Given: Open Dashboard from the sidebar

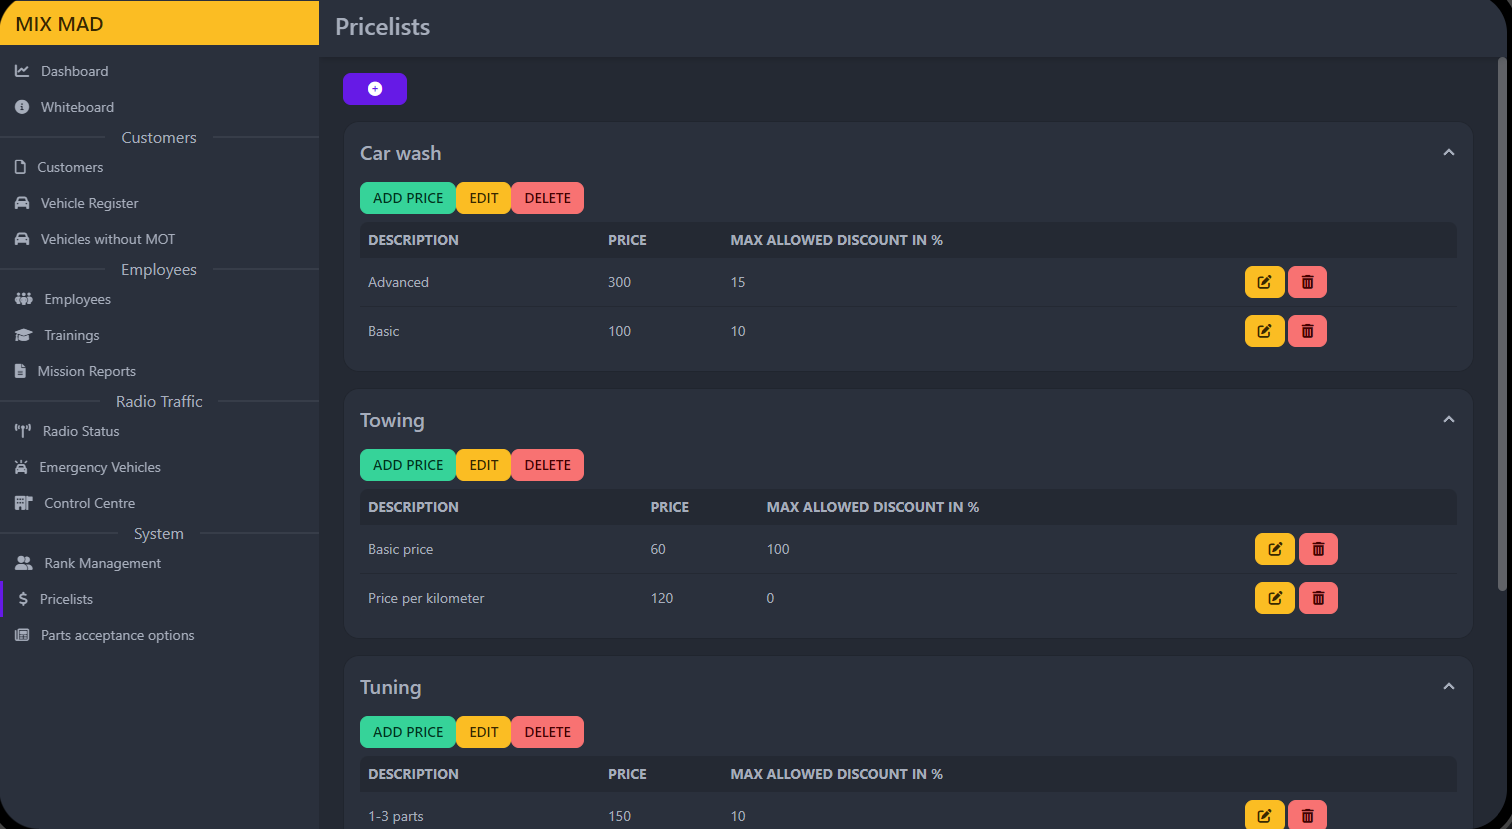Looking at the screenshot, I should tap(74, 71).
